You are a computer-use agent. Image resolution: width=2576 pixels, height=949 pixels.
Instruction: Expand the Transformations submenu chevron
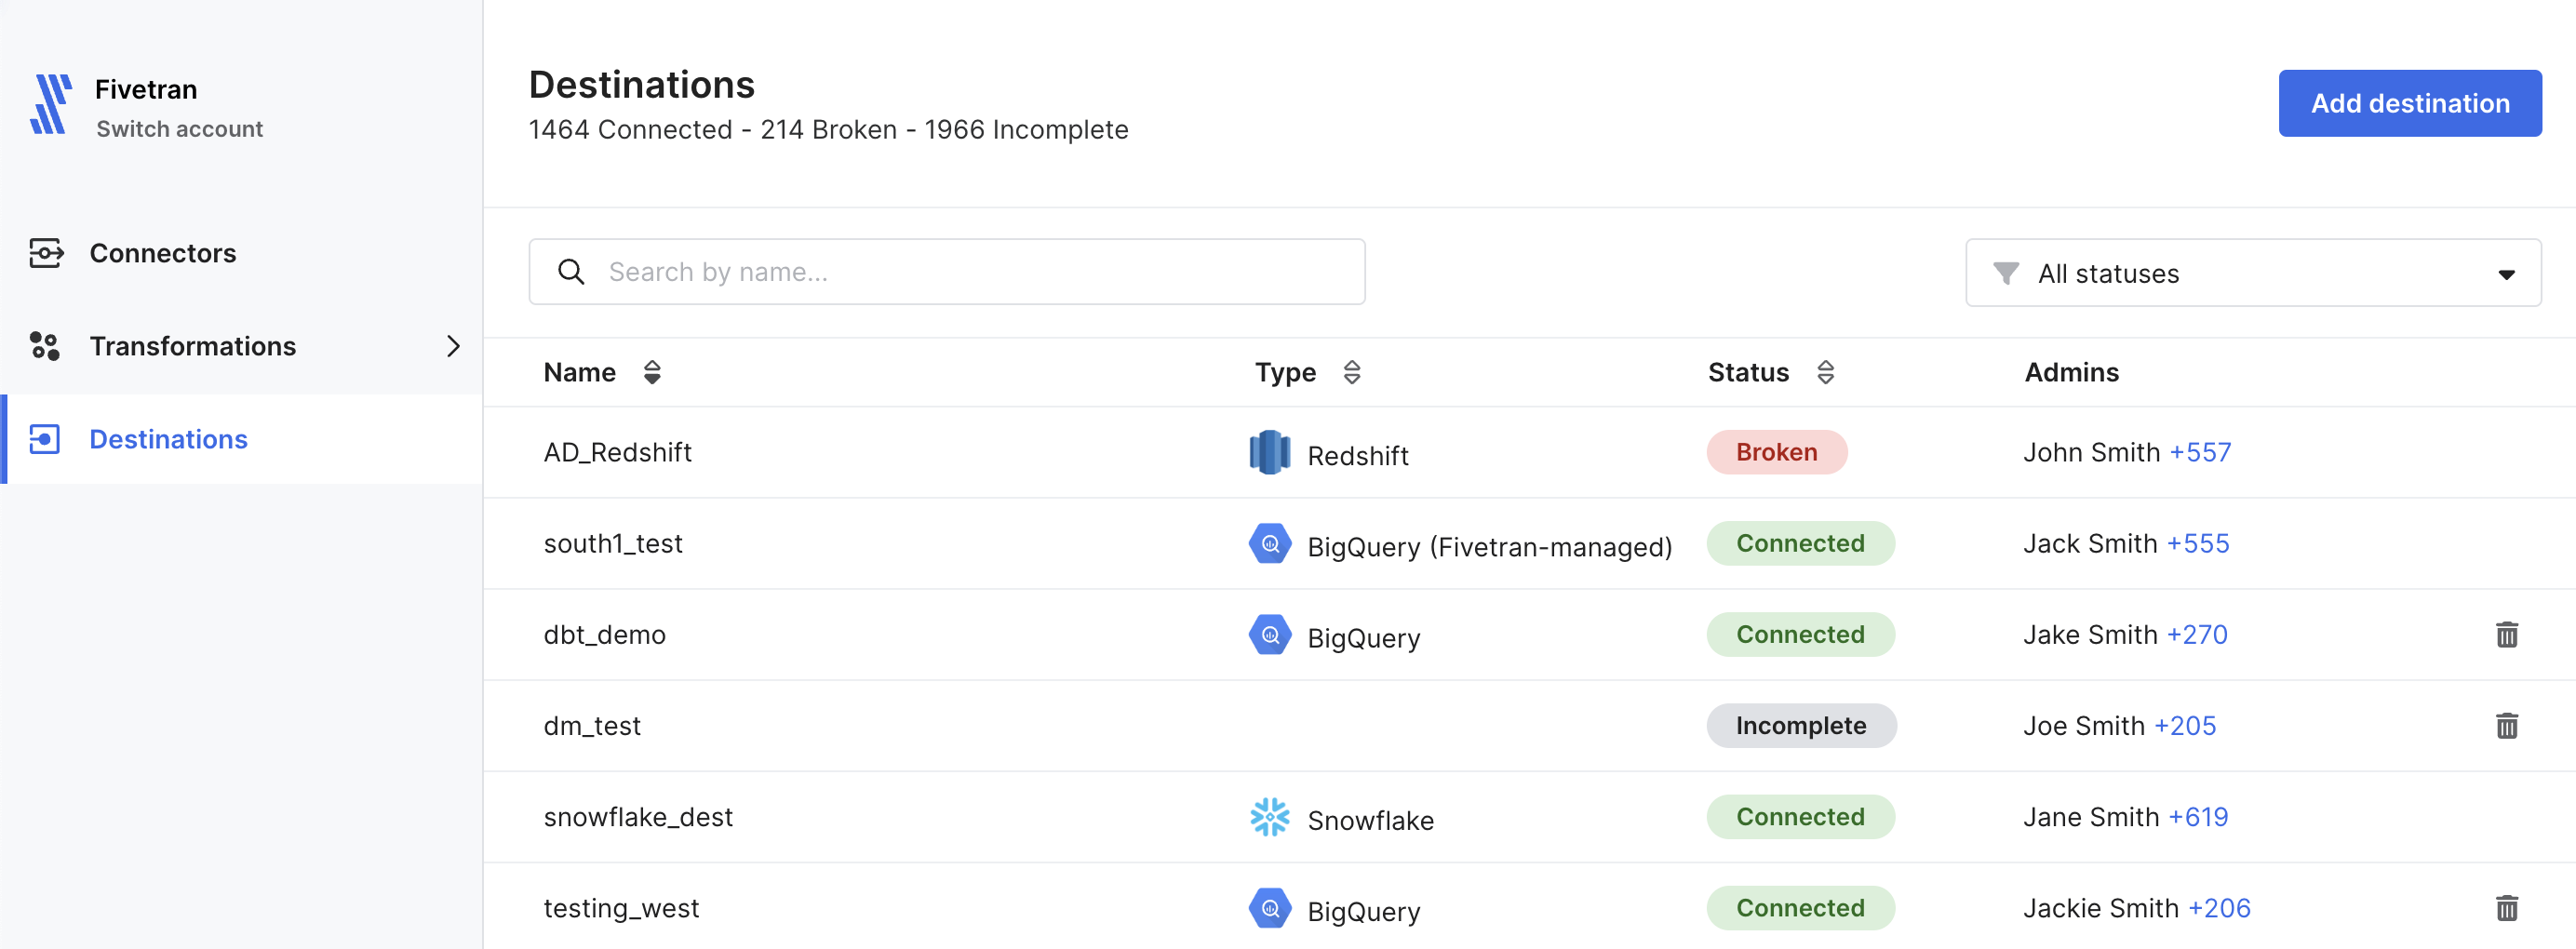(453, 346)
